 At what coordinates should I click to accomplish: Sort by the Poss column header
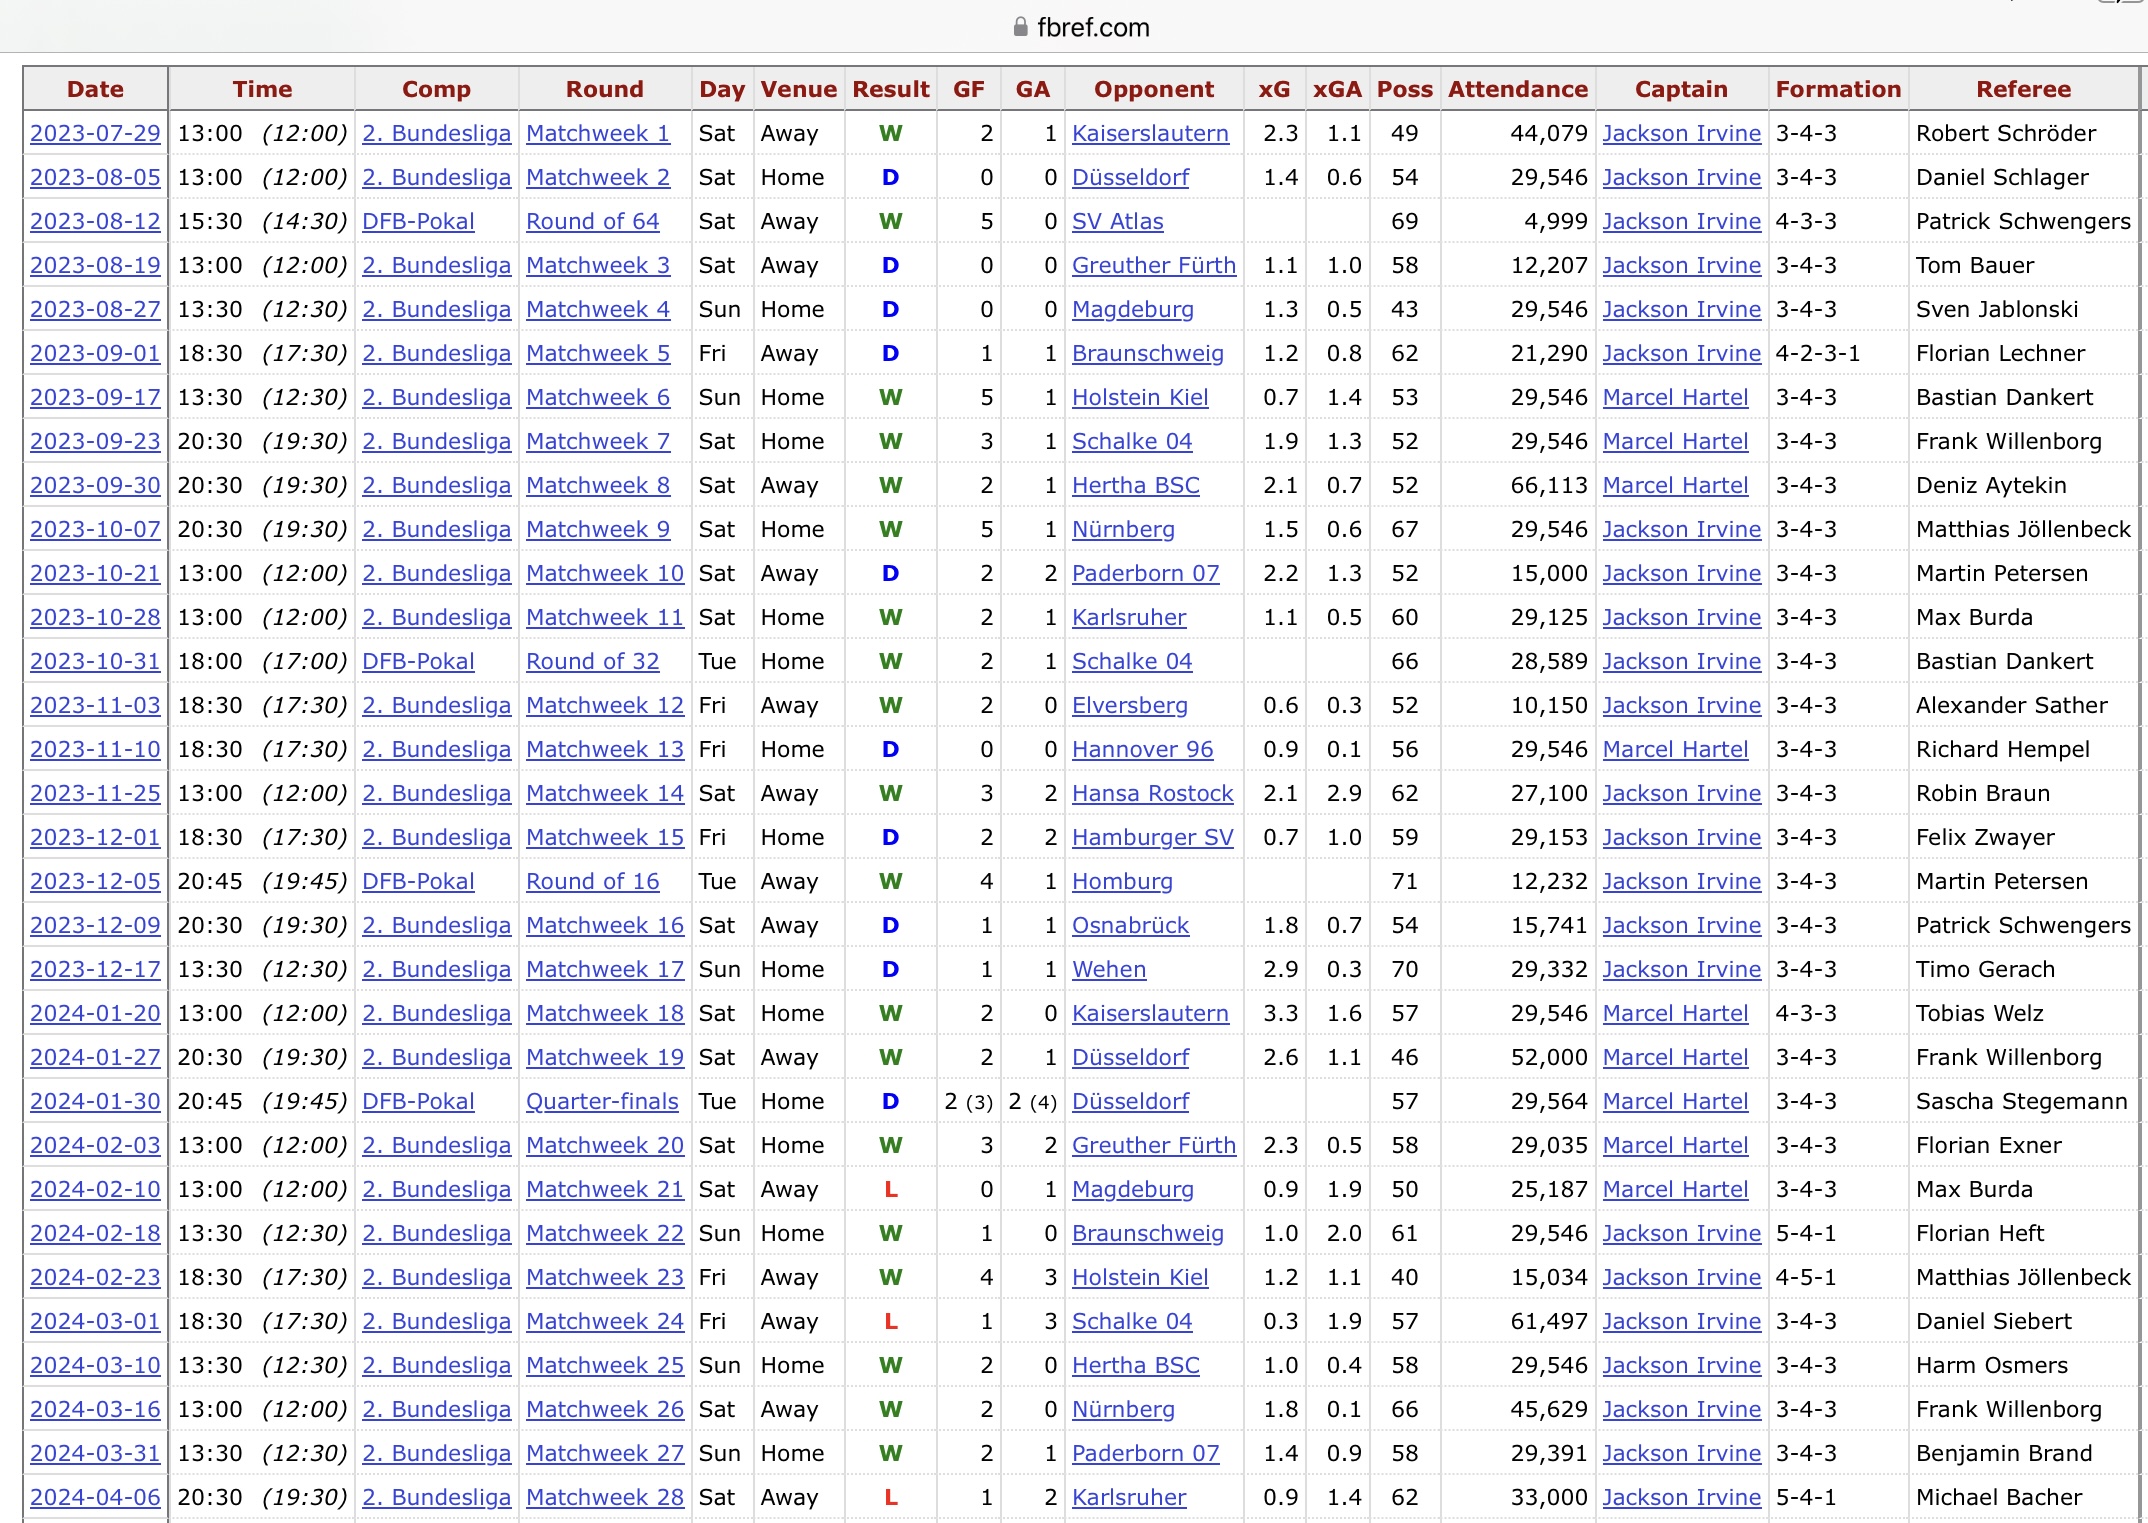1404,89
